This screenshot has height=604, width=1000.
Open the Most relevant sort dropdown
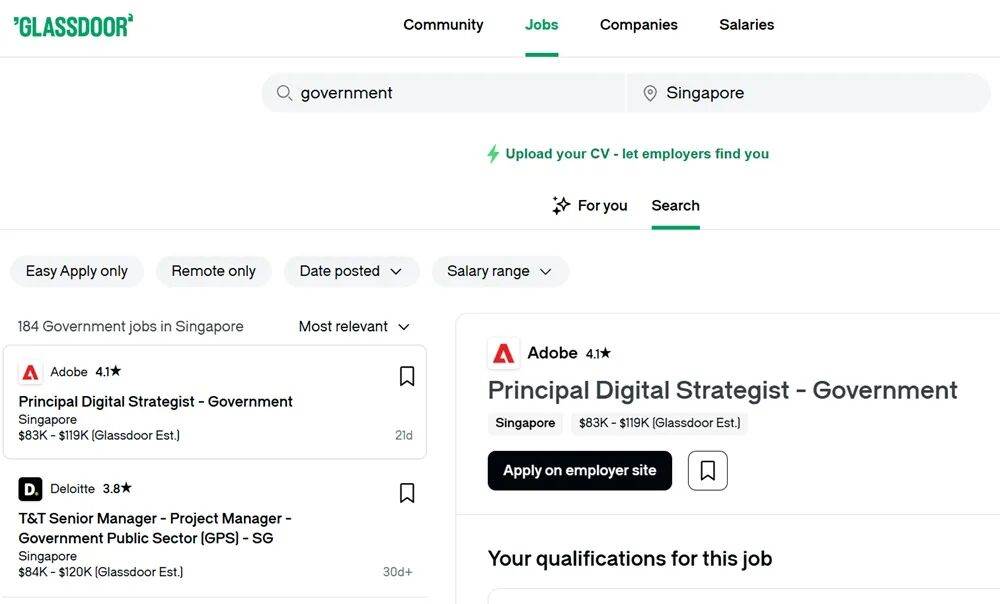click(354, 327)
